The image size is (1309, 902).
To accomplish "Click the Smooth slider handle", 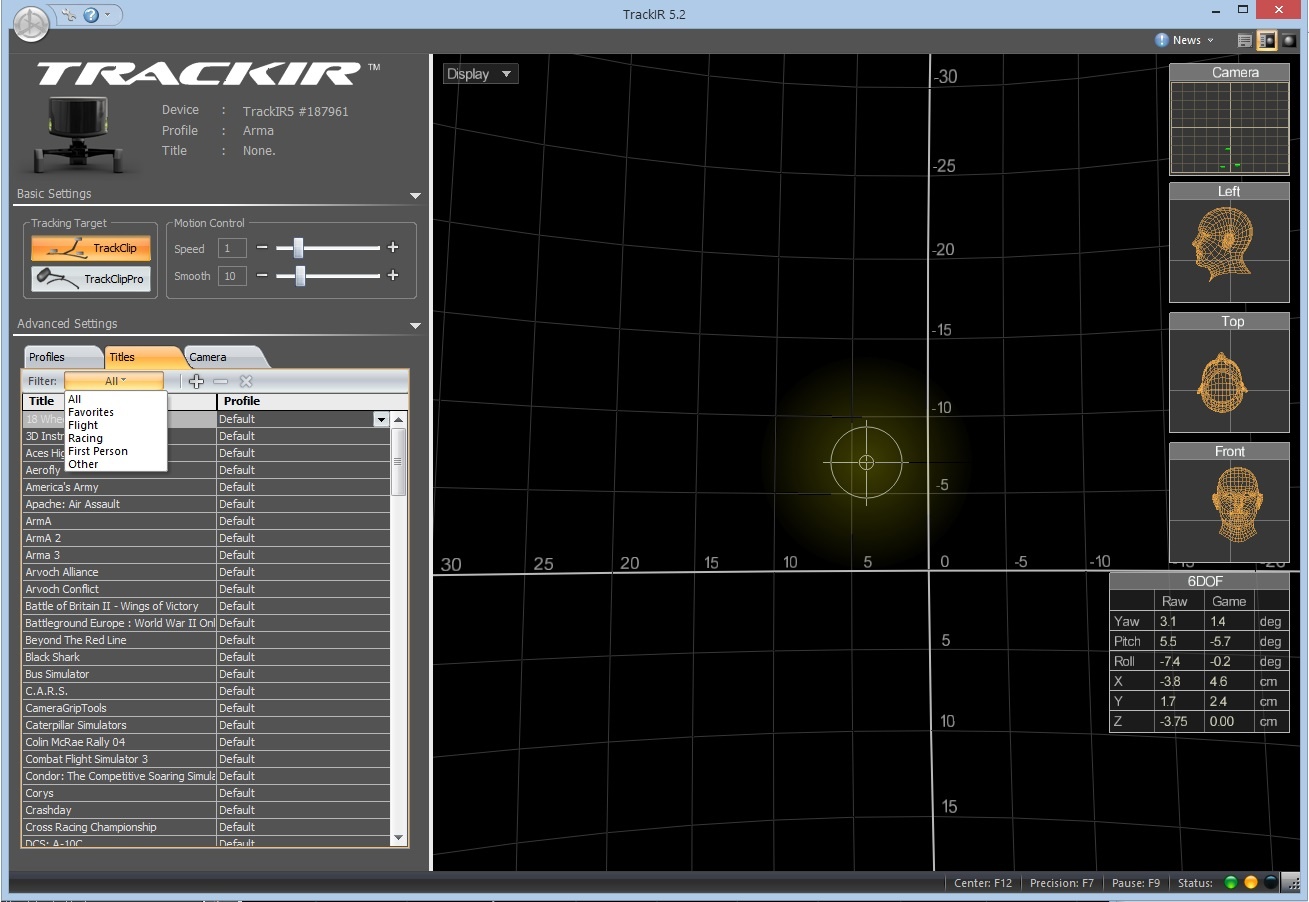I will point(300,275).
